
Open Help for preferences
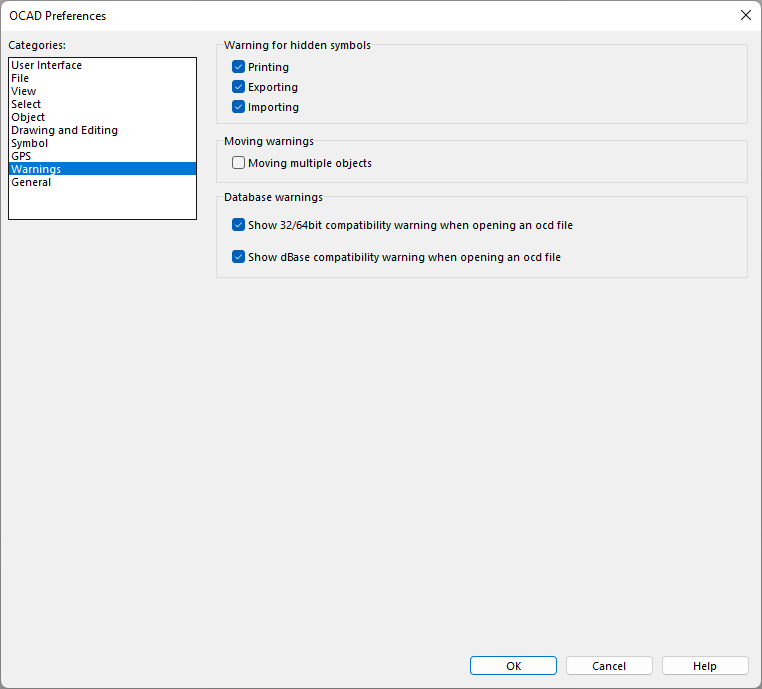[705, 666]
